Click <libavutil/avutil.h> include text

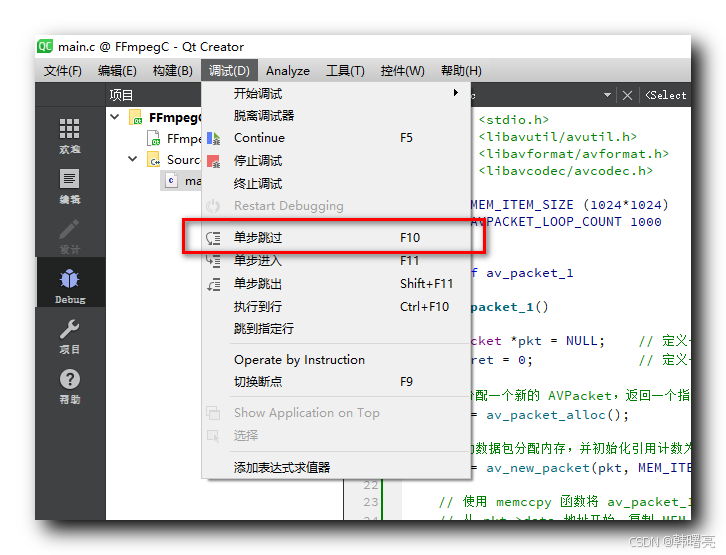coord(557,137)
